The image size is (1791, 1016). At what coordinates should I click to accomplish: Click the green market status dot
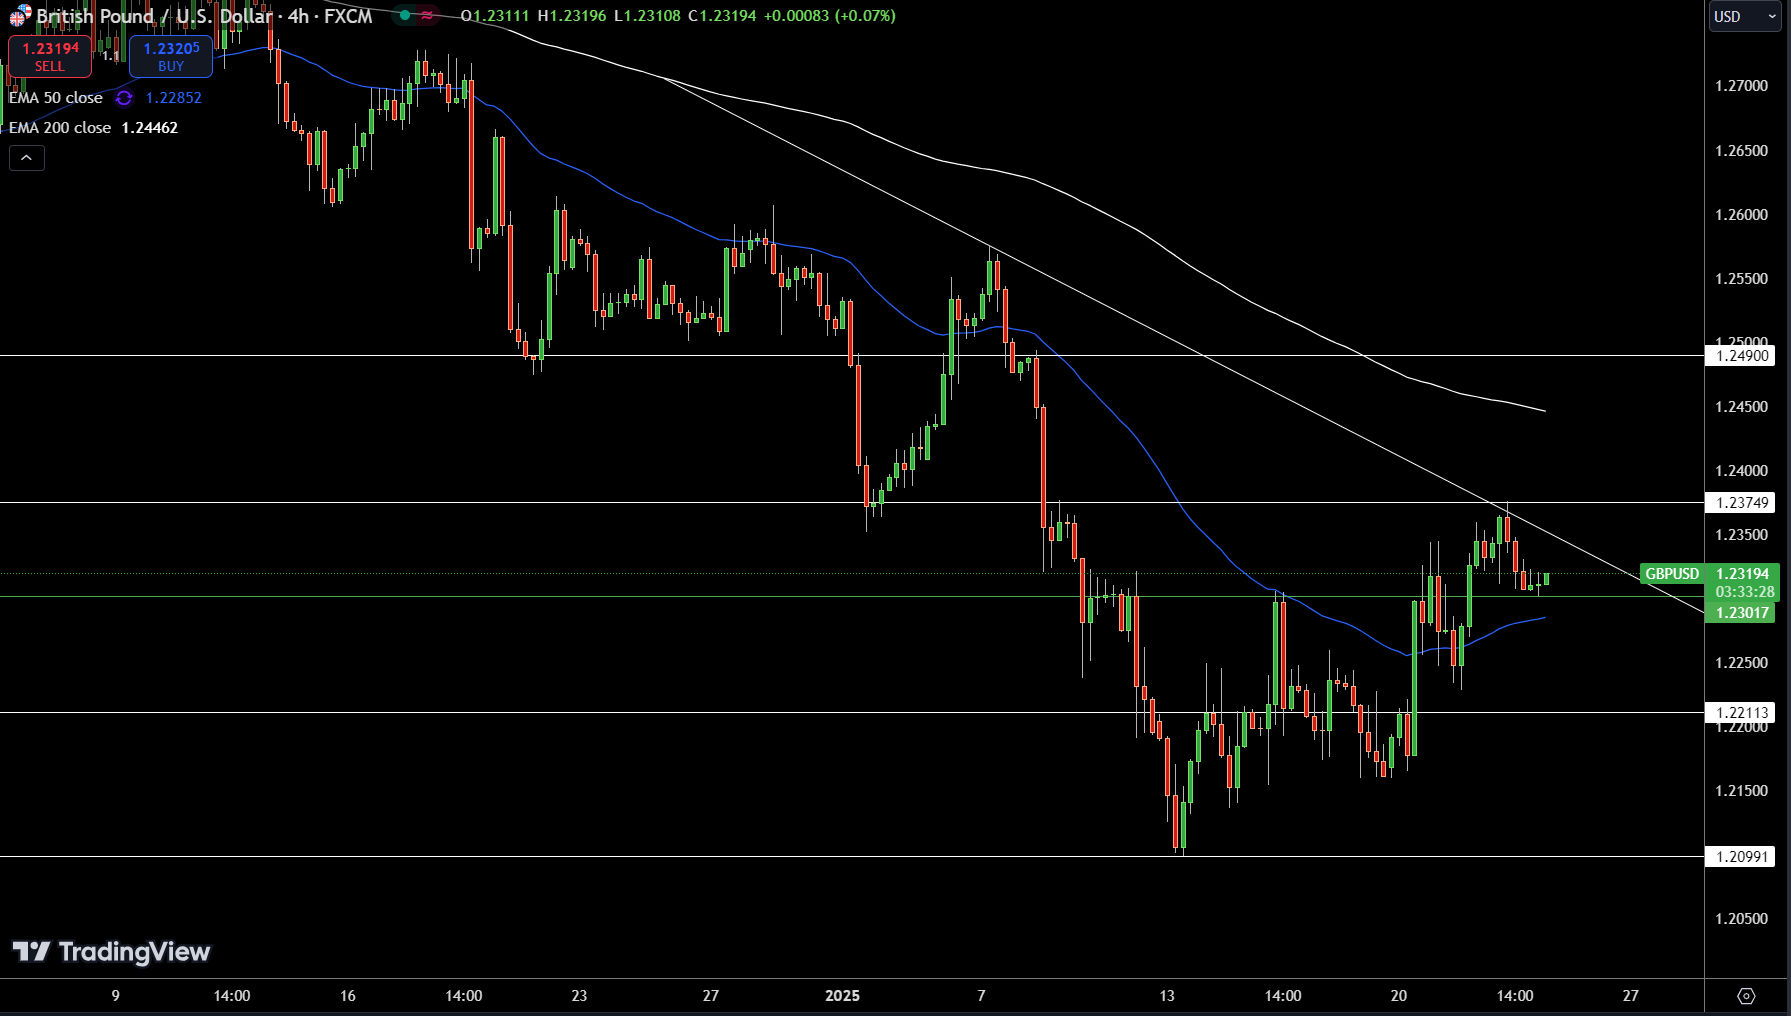404,16
